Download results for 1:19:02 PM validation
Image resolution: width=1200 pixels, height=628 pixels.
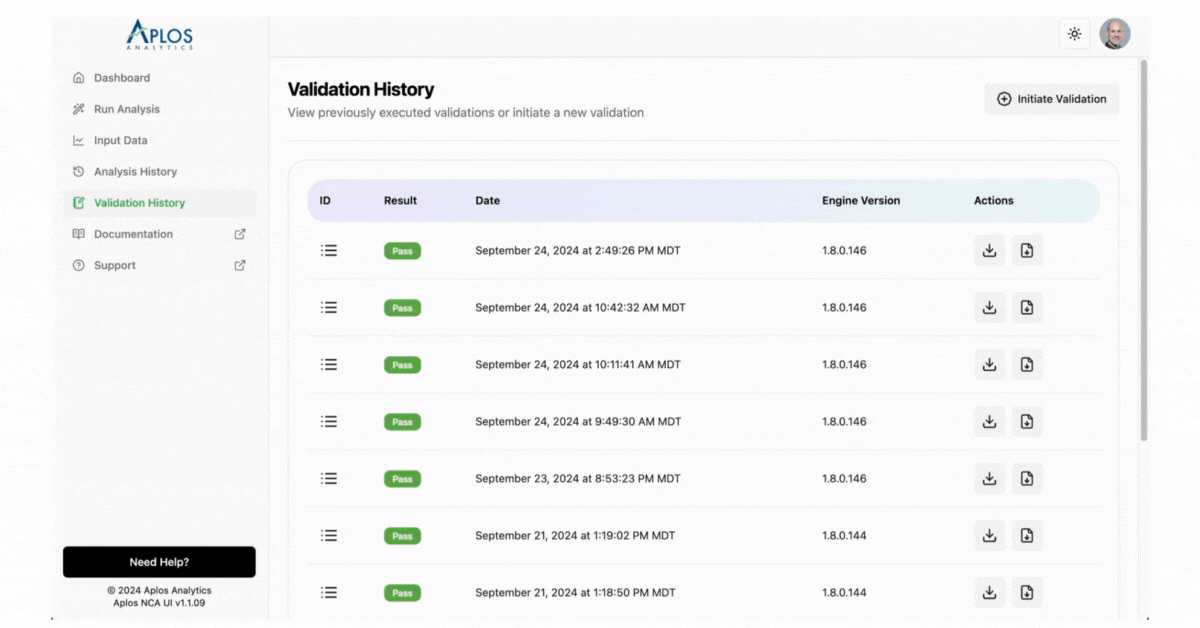pyautogui.click(x=990, y=535)
